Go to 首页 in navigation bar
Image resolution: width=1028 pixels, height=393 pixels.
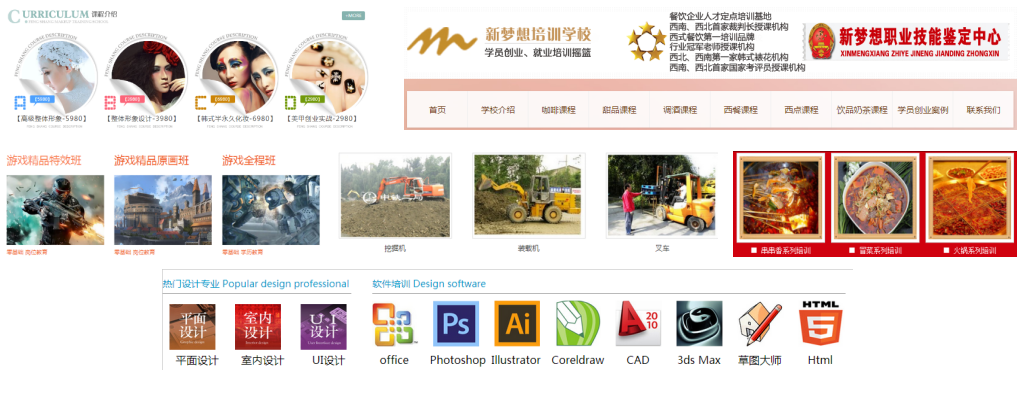[x=437, y=110]
